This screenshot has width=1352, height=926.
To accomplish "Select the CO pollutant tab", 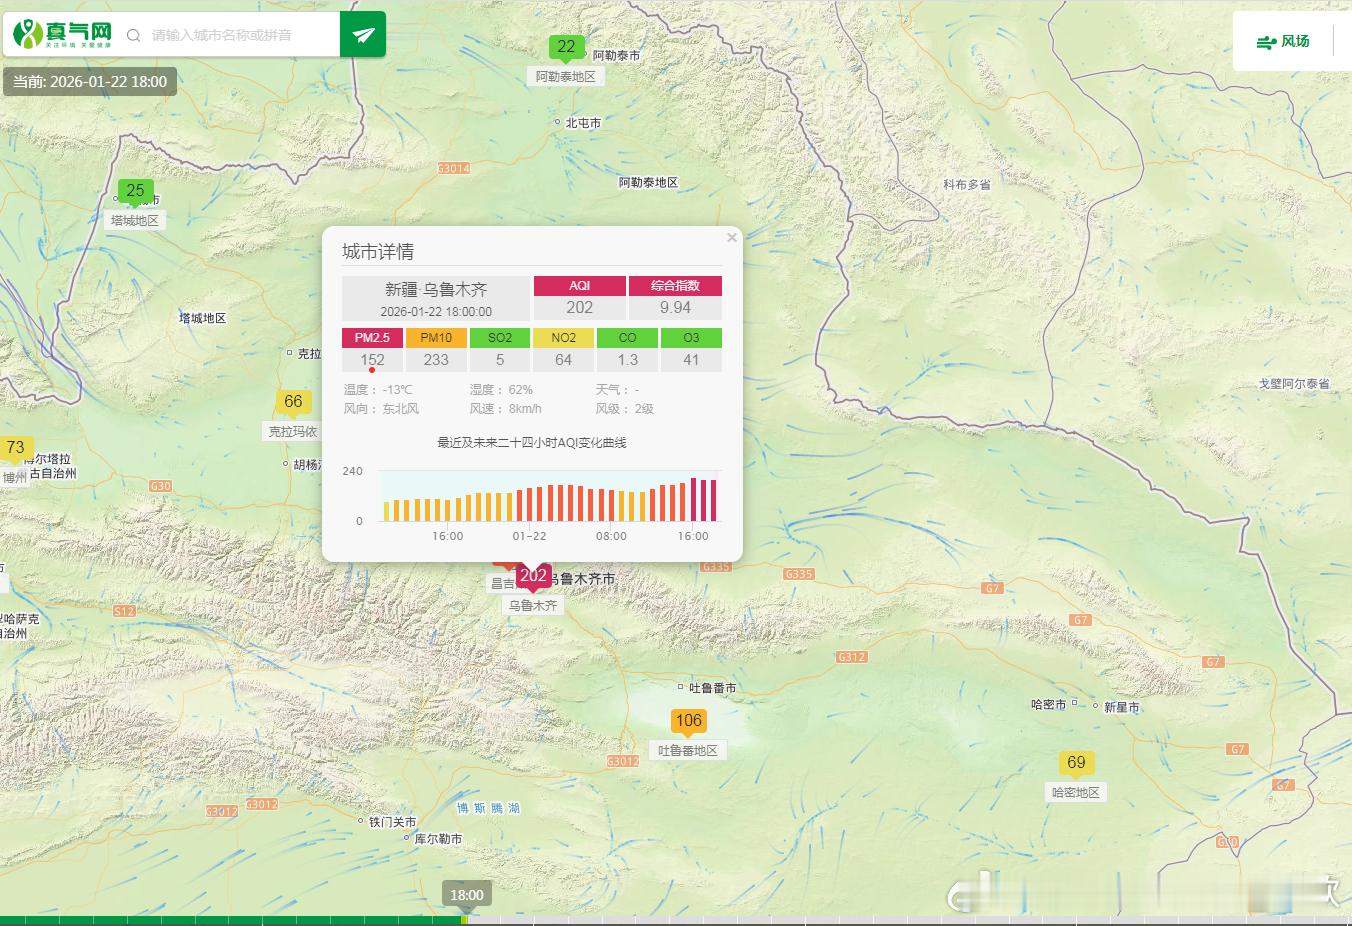I will click(x=627, y=338).
